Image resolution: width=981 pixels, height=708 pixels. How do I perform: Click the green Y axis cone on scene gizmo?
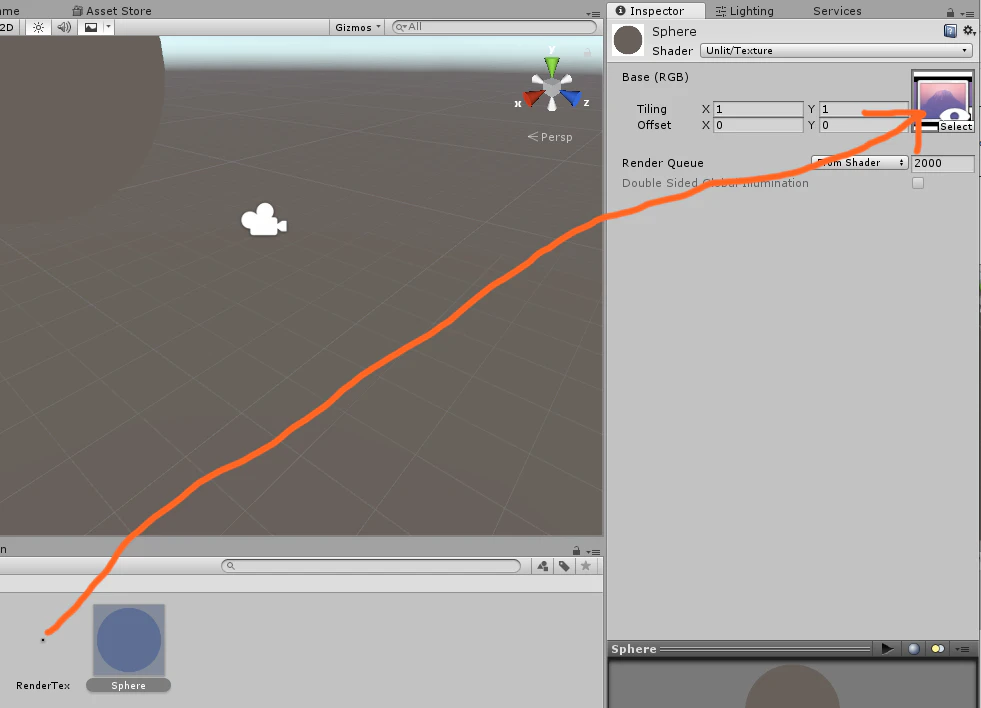(552, 66)
